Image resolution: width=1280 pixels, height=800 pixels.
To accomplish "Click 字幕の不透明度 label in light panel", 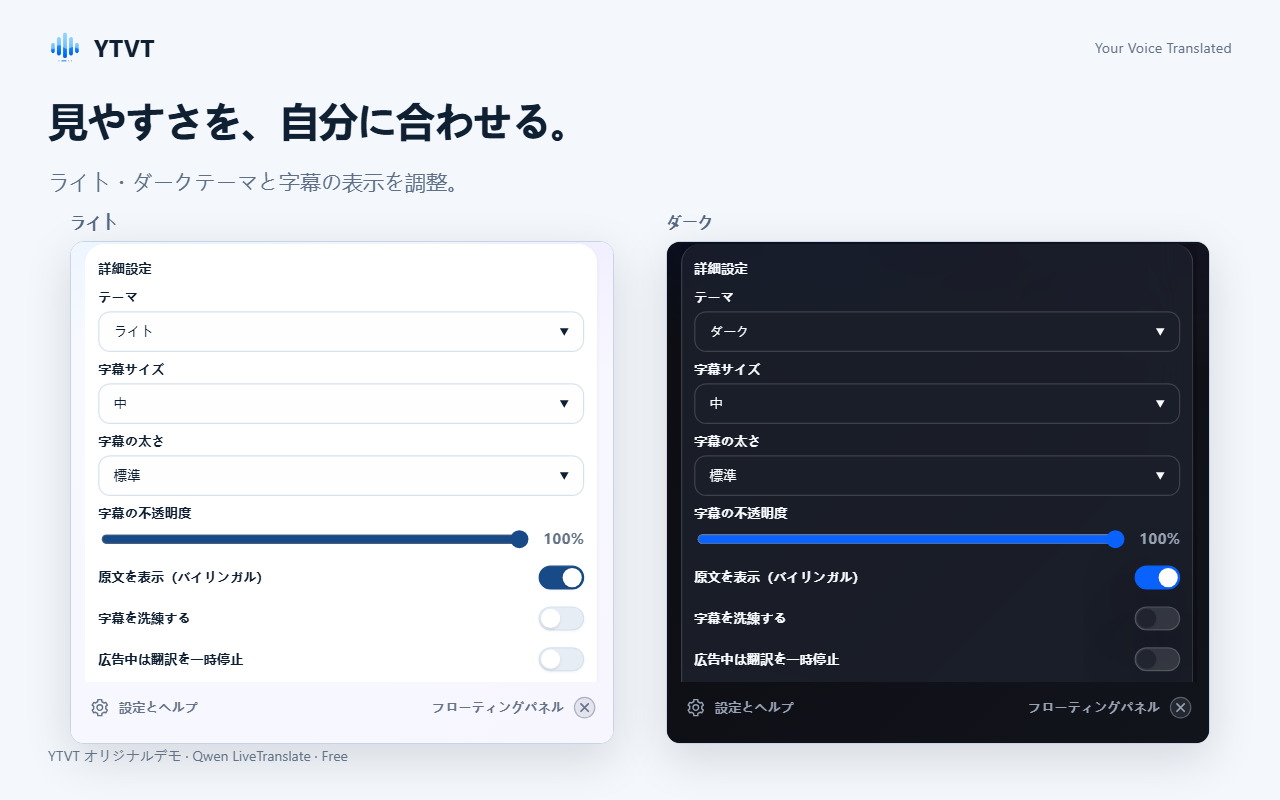I will 145,513.
